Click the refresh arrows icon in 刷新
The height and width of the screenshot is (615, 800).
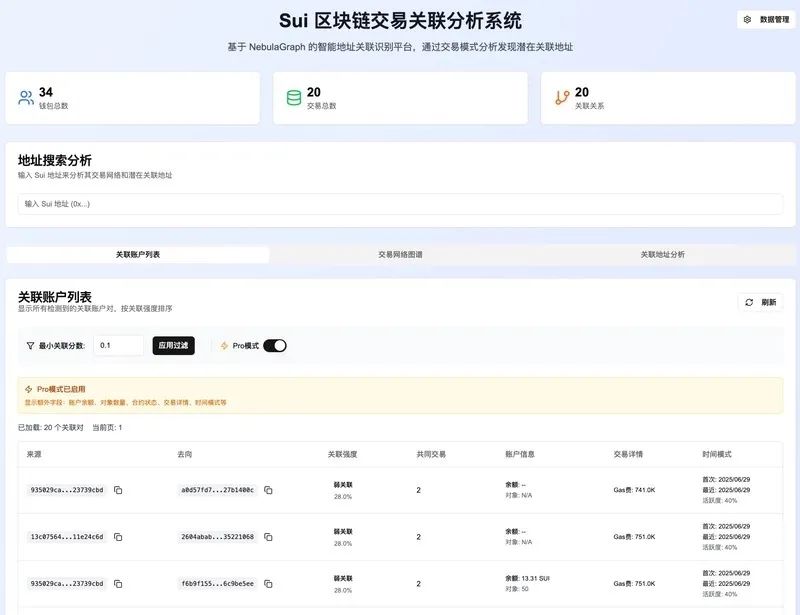[x=749, y=302]
